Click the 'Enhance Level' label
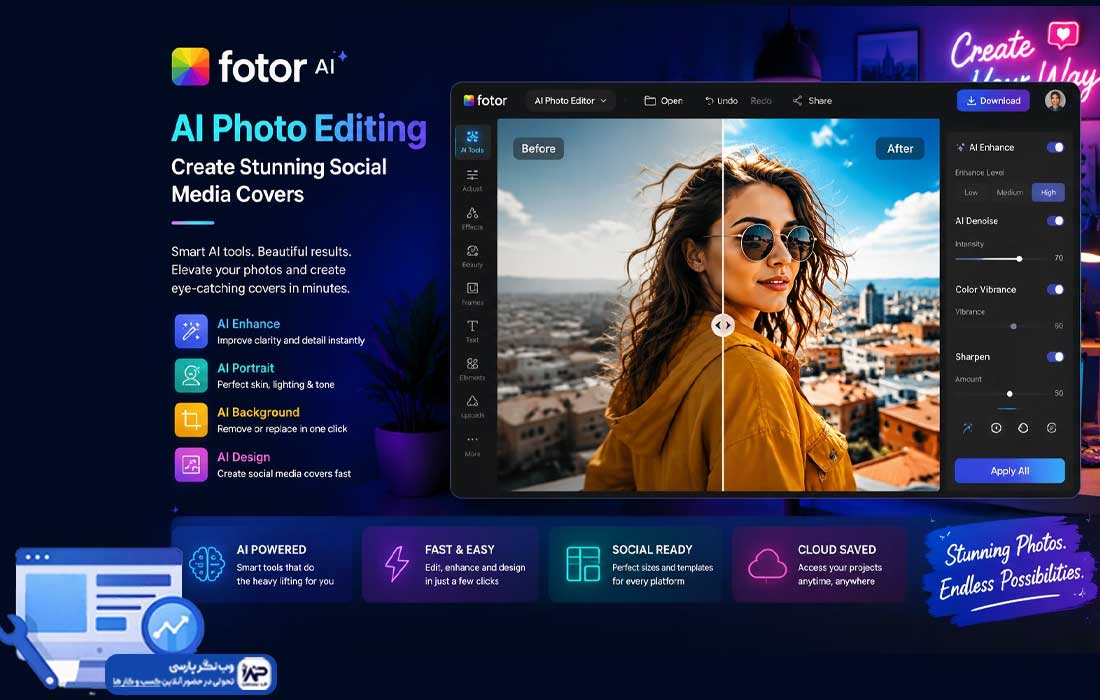 tap(979, 173)
